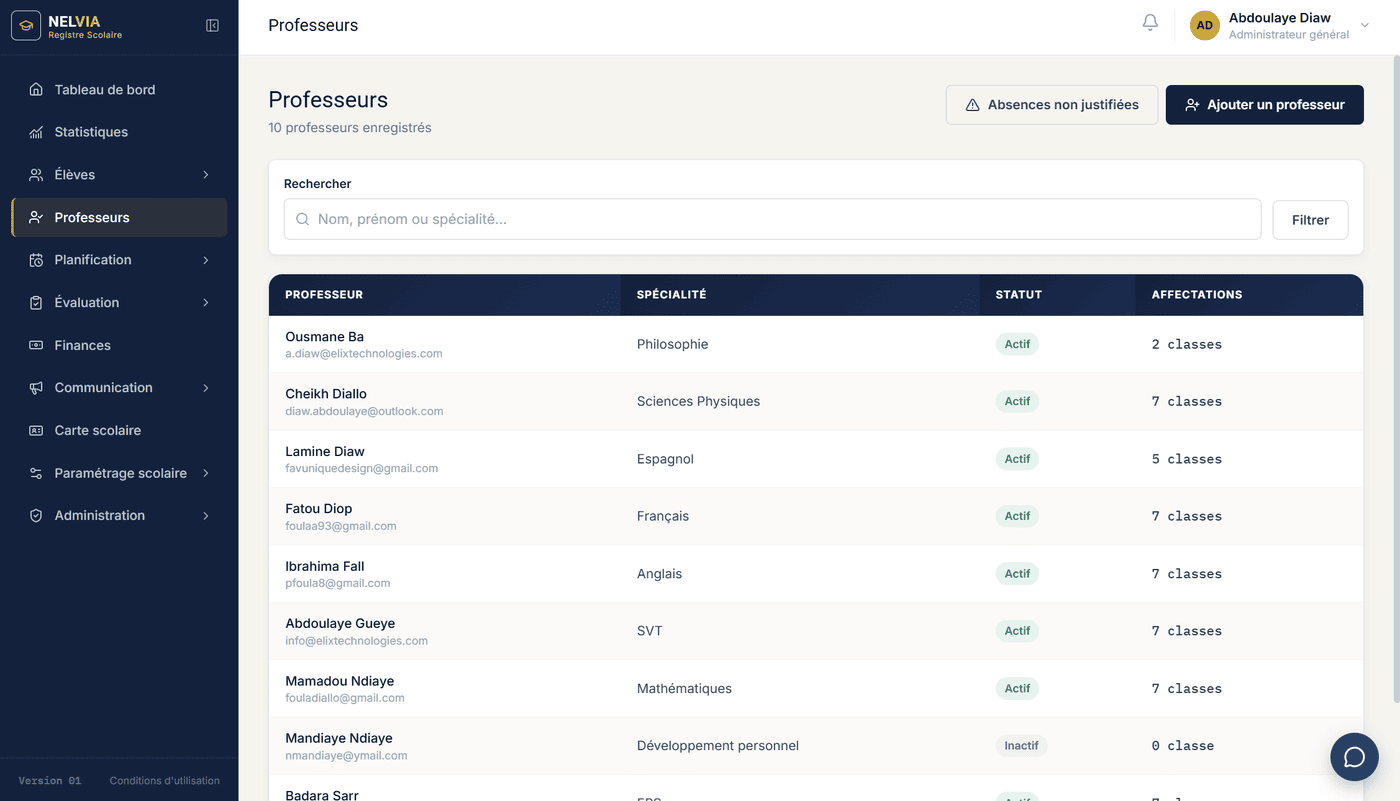Image resolution: width=1400 pixels, height=801 pixels.
Task: Click the Tableau de bord home icon
Action: click(36, 90)
